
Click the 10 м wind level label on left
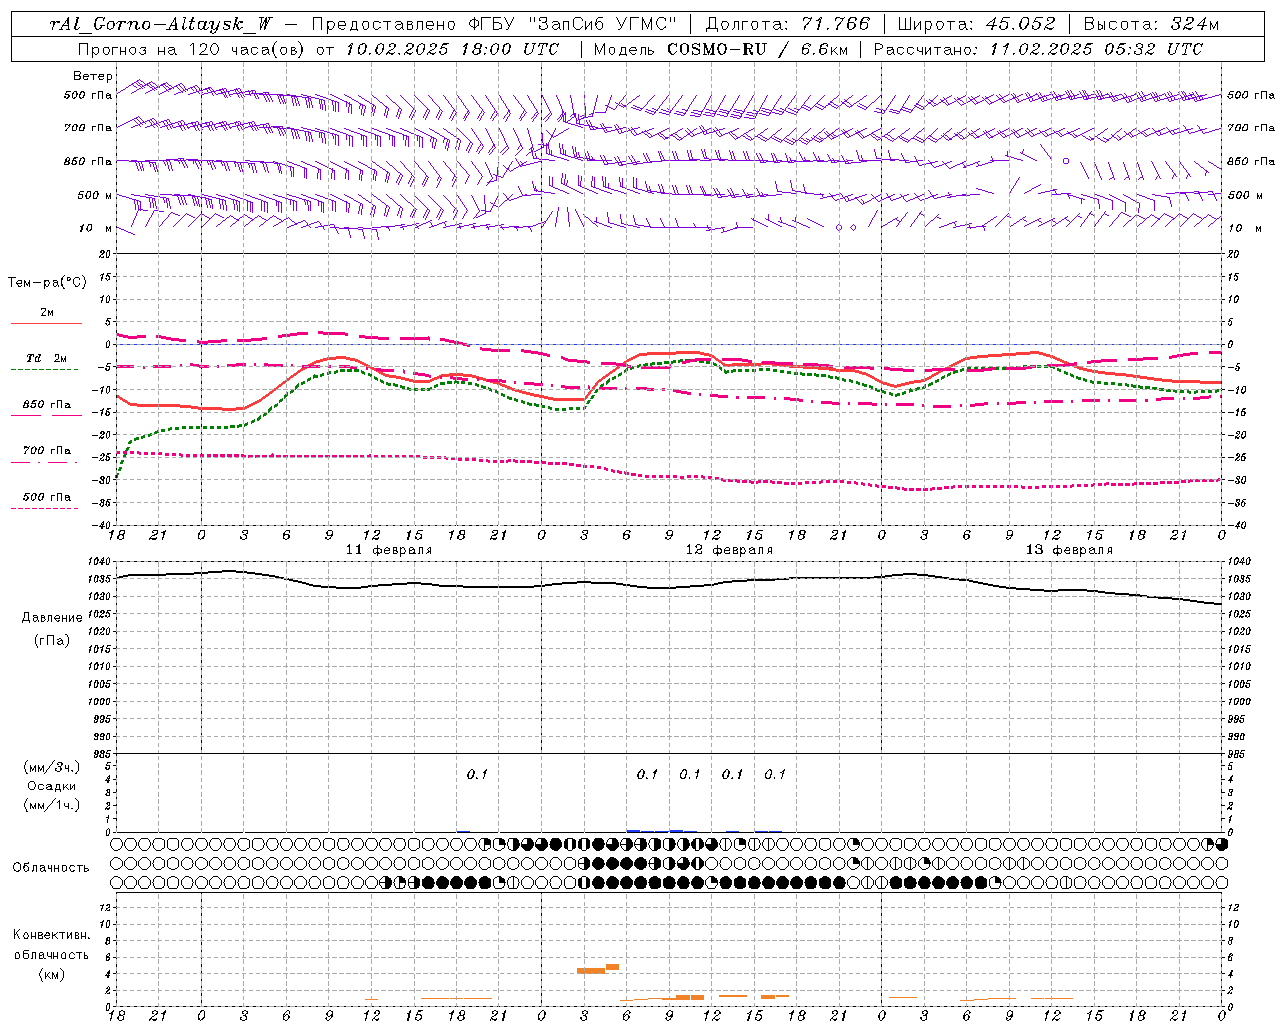pos(96,228)
